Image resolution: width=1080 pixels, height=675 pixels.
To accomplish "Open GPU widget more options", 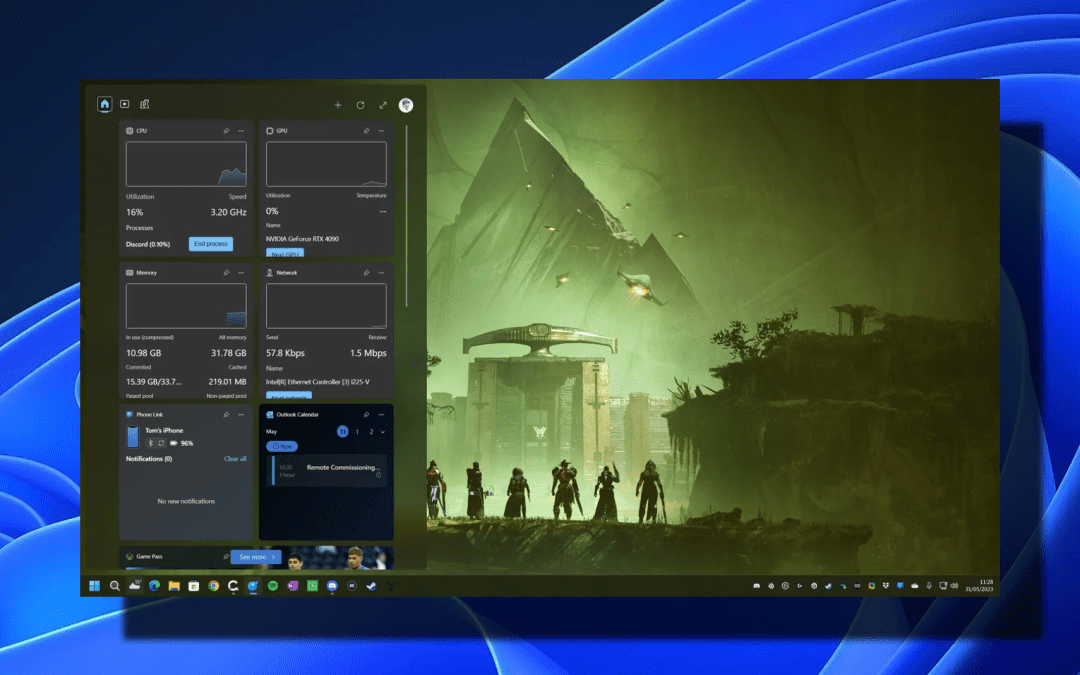I will (382, 131).
